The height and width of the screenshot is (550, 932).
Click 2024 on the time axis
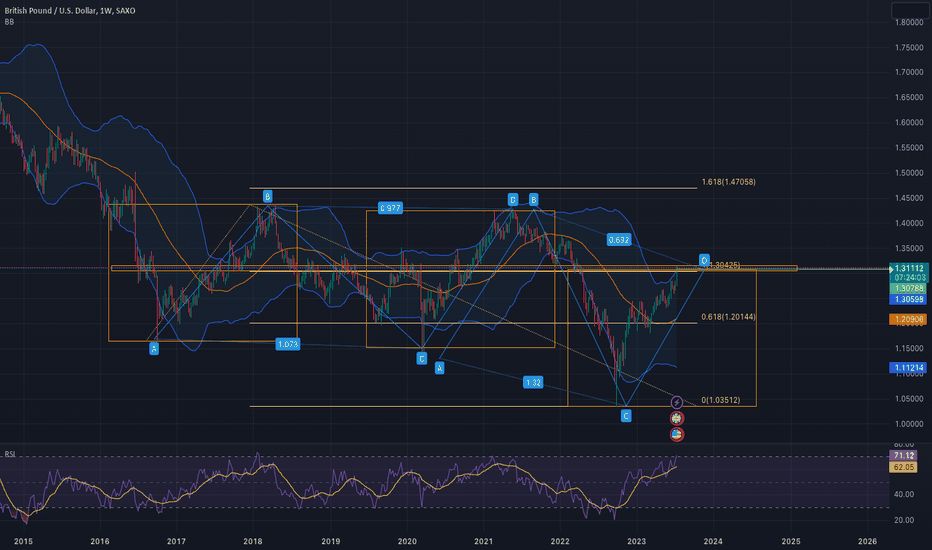(x=713, y=541)
